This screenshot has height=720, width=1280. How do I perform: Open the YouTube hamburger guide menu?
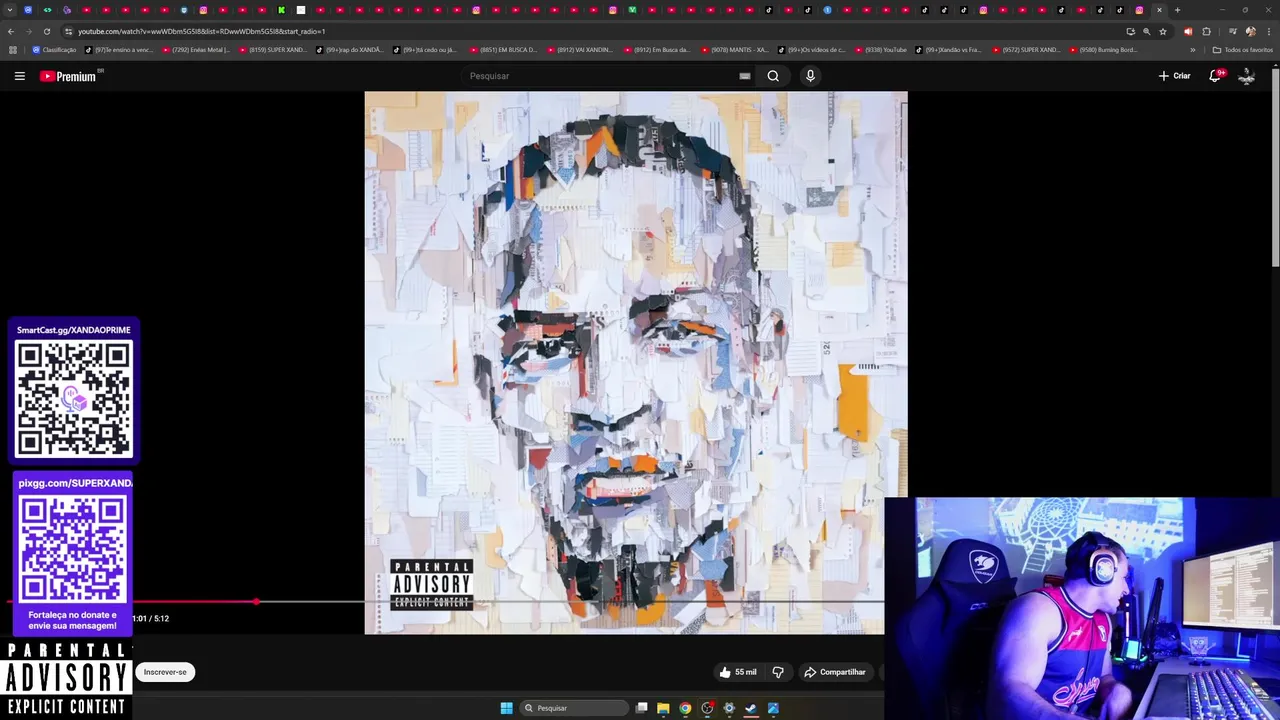19,76
